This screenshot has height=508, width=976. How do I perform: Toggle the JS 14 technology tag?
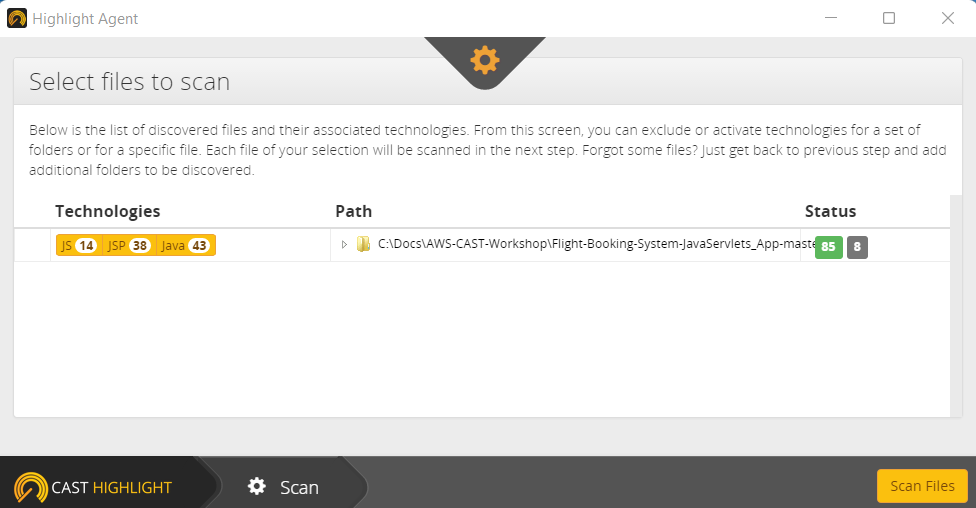[x=79, y=245]
